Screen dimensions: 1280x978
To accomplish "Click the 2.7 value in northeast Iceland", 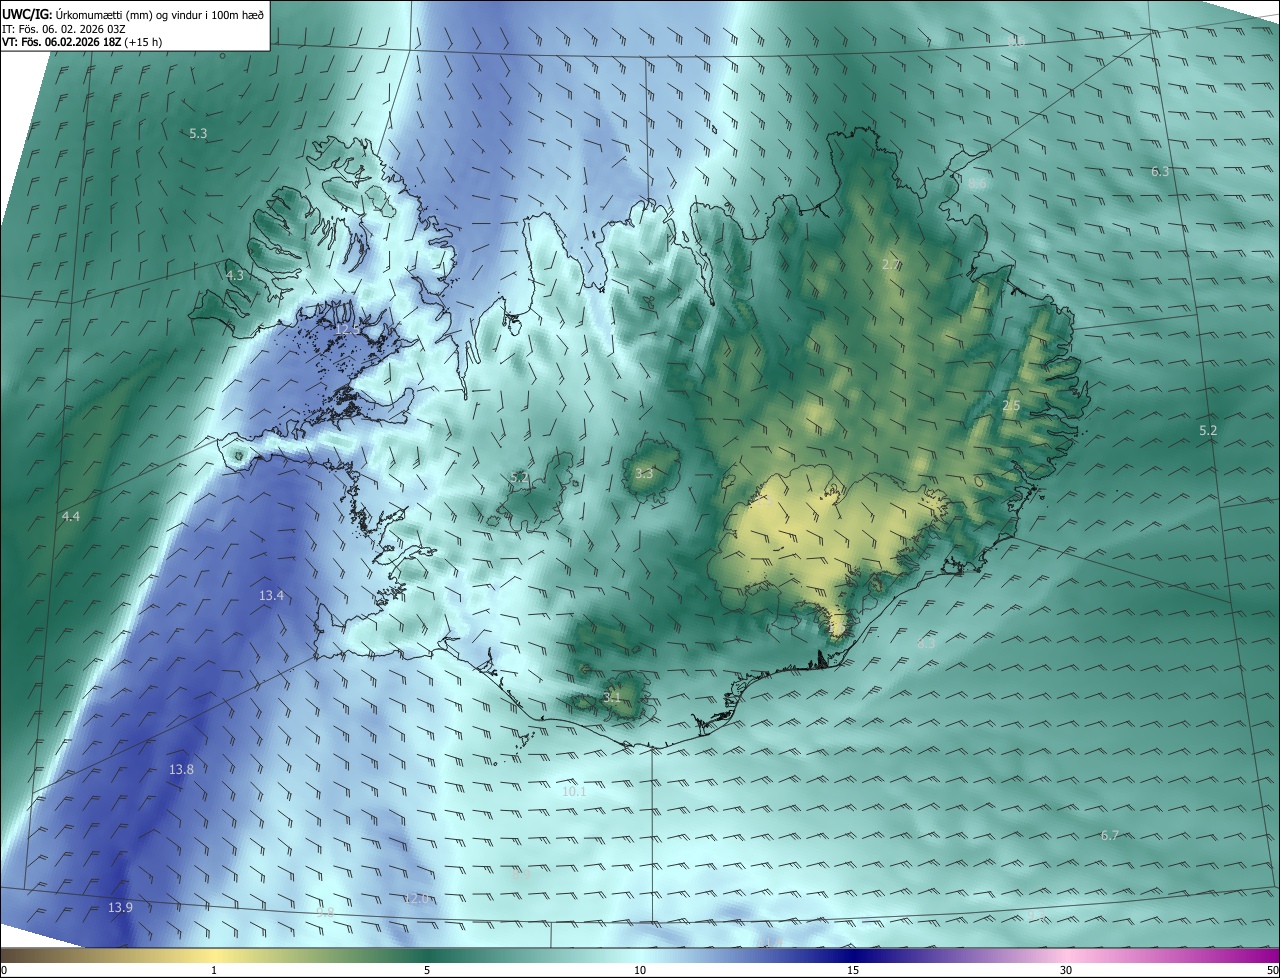I will pyautogui.click(x=890, y=265).
